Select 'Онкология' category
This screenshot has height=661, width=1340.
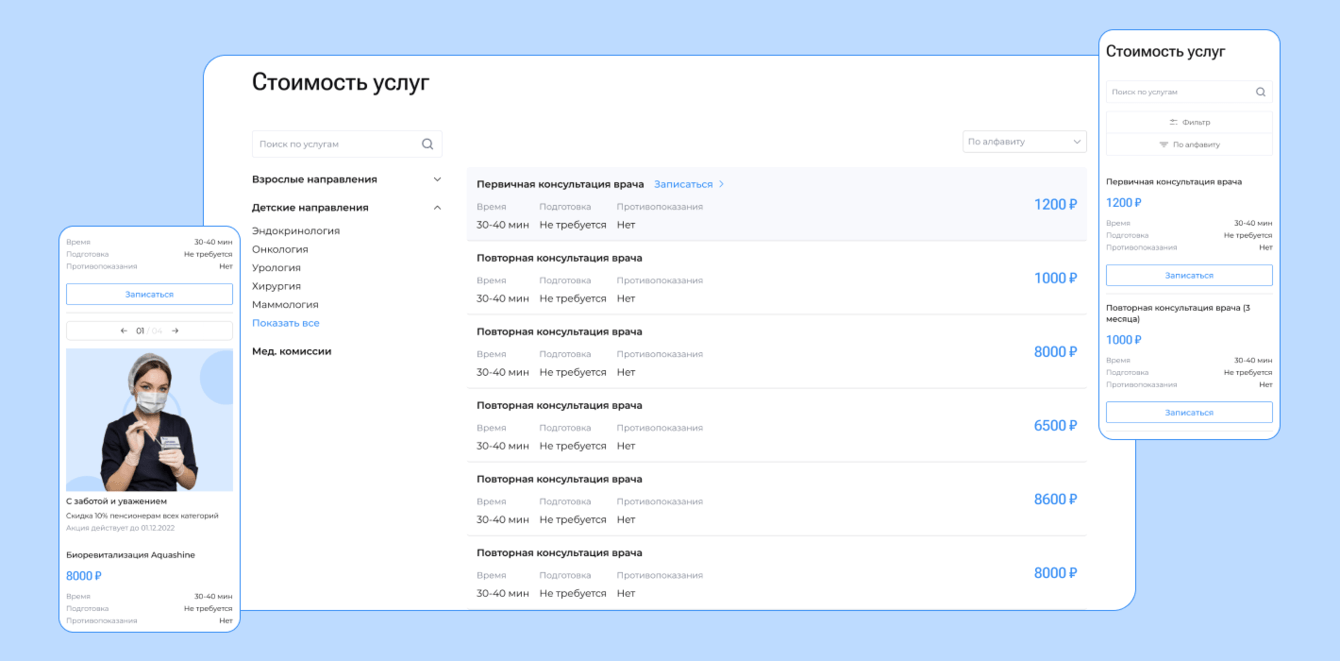click(x=280, y=249)
